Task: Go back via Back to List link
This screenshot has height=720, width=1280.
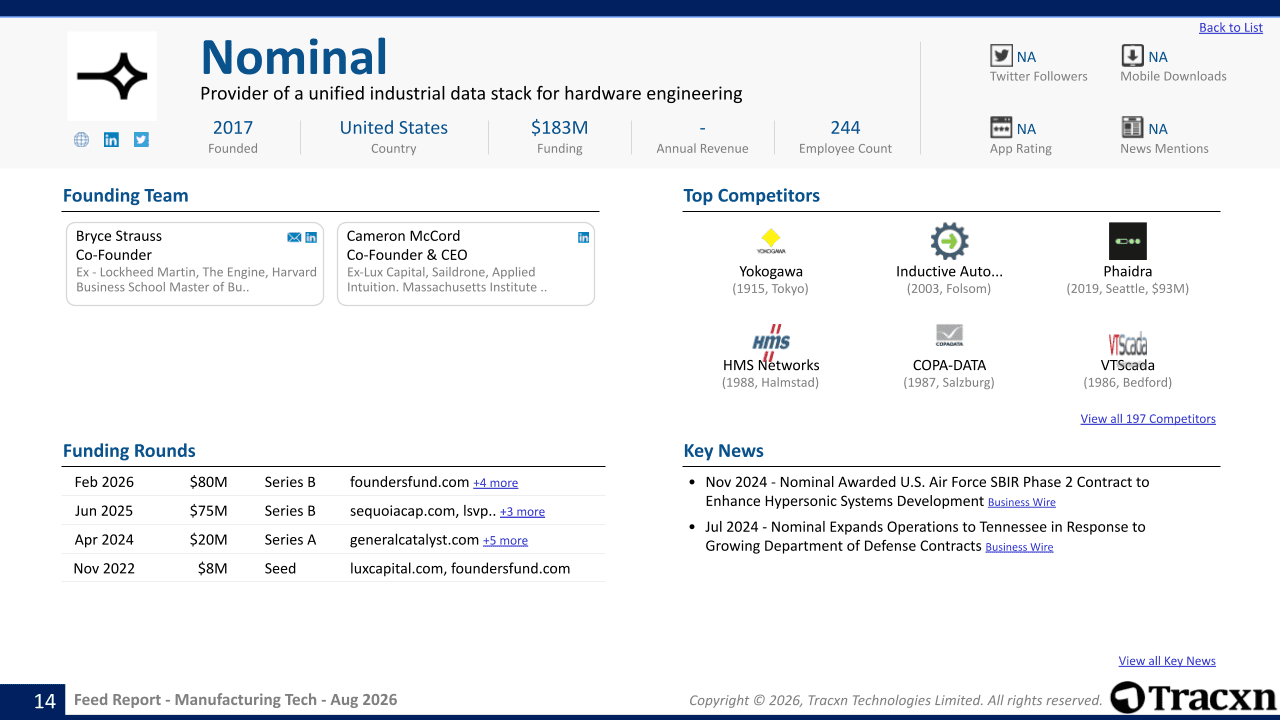Action: (x=1231, y=28)
